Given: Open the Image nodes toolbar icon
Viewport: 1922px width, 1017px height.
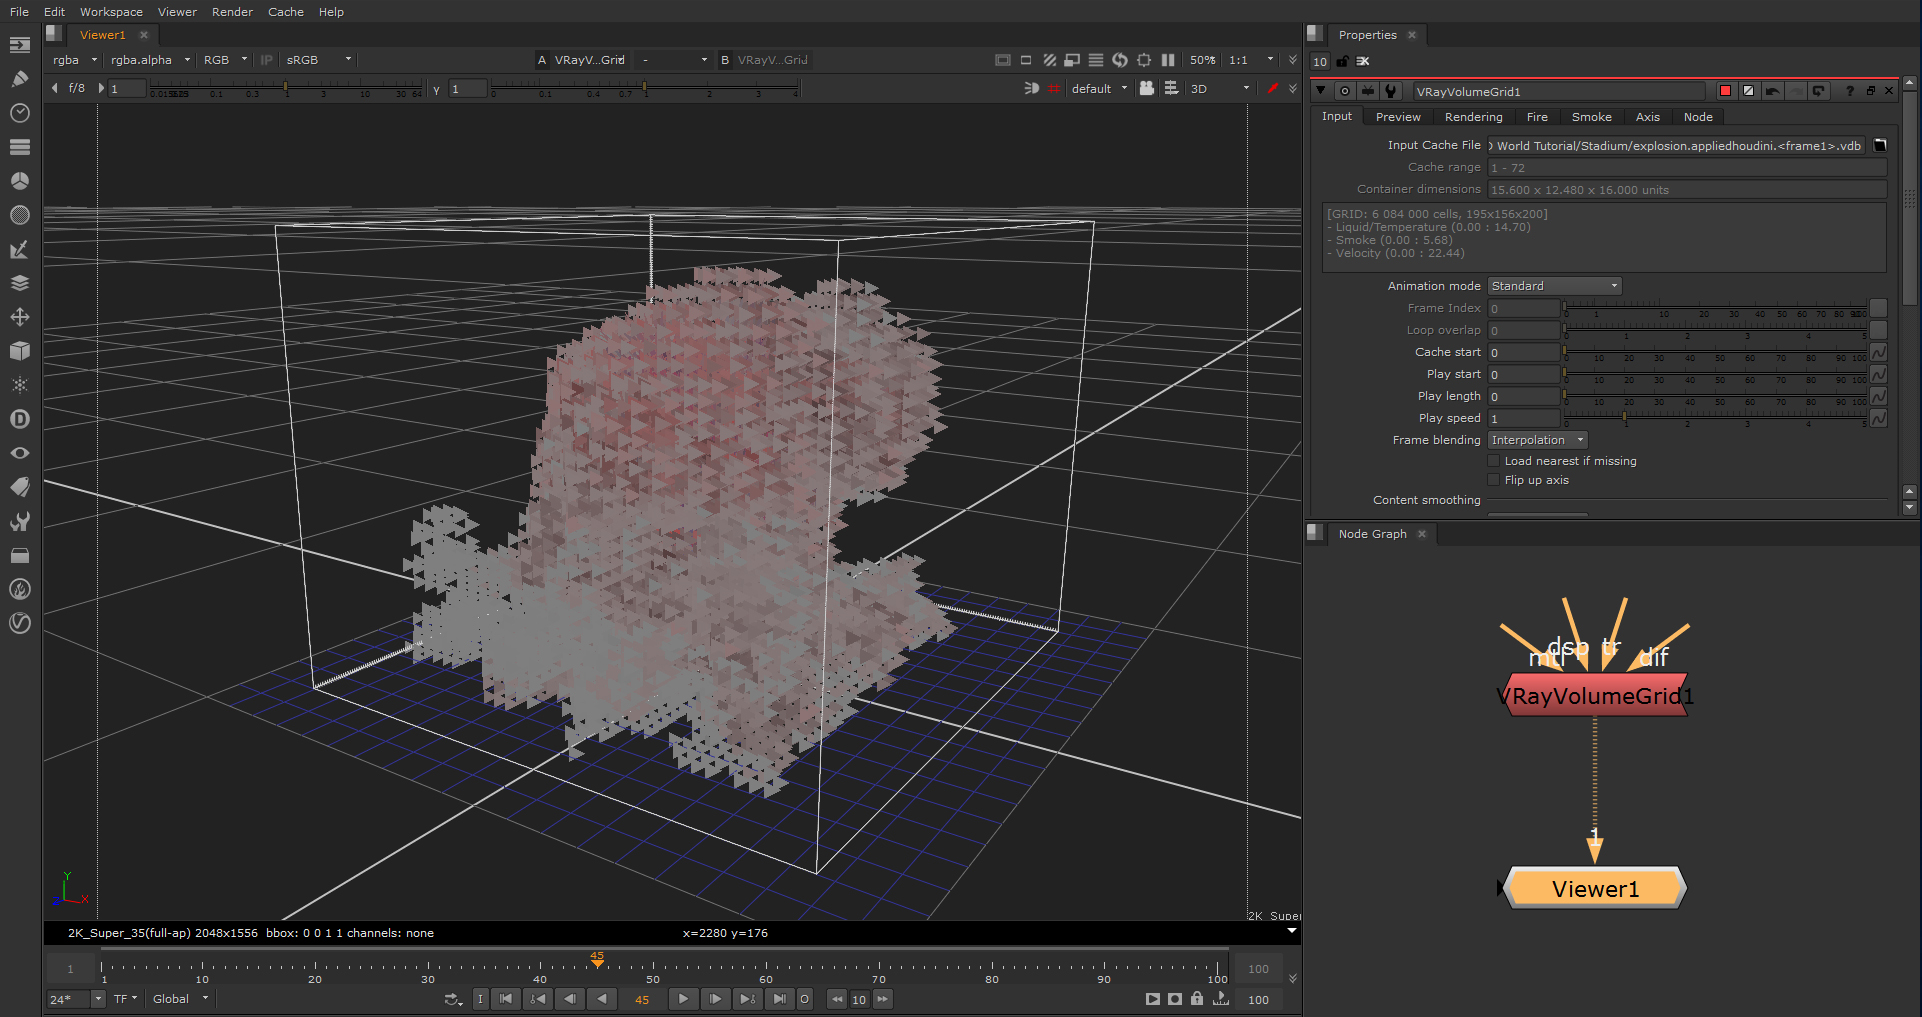Looking at the screenshot, I should pos(19,45).
